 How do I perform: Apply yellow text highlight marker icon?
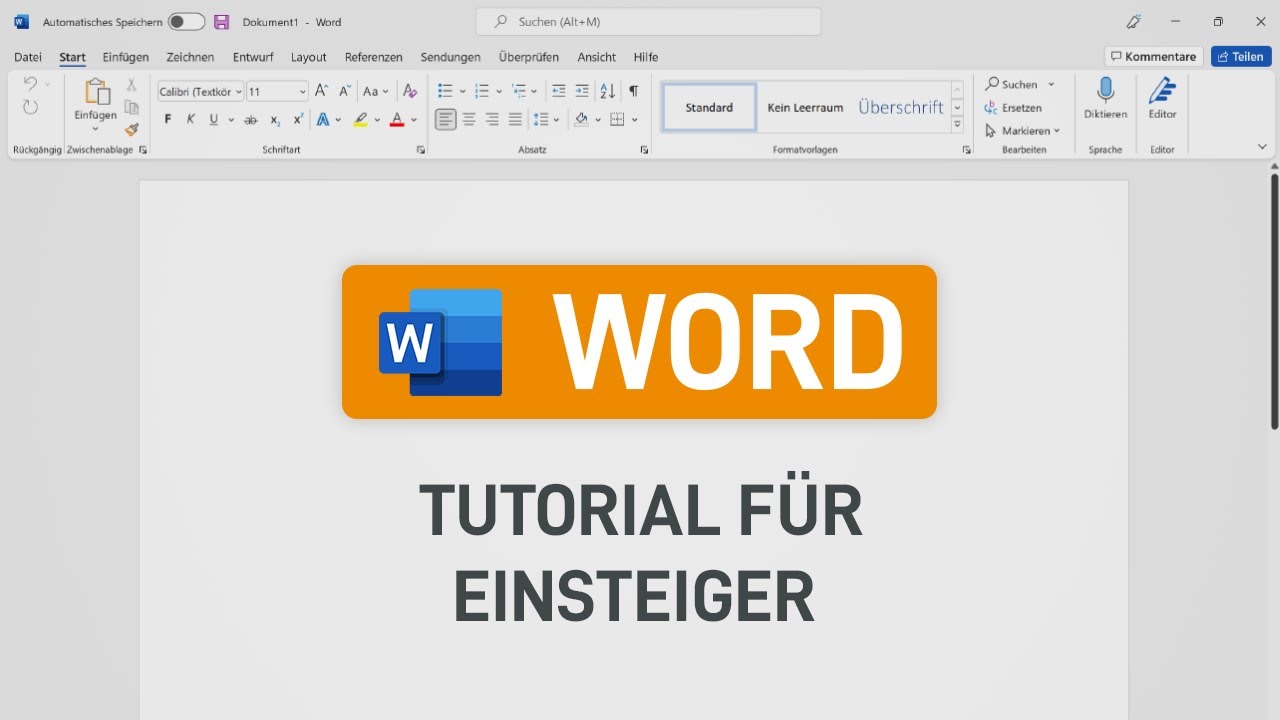click(360, 120)
